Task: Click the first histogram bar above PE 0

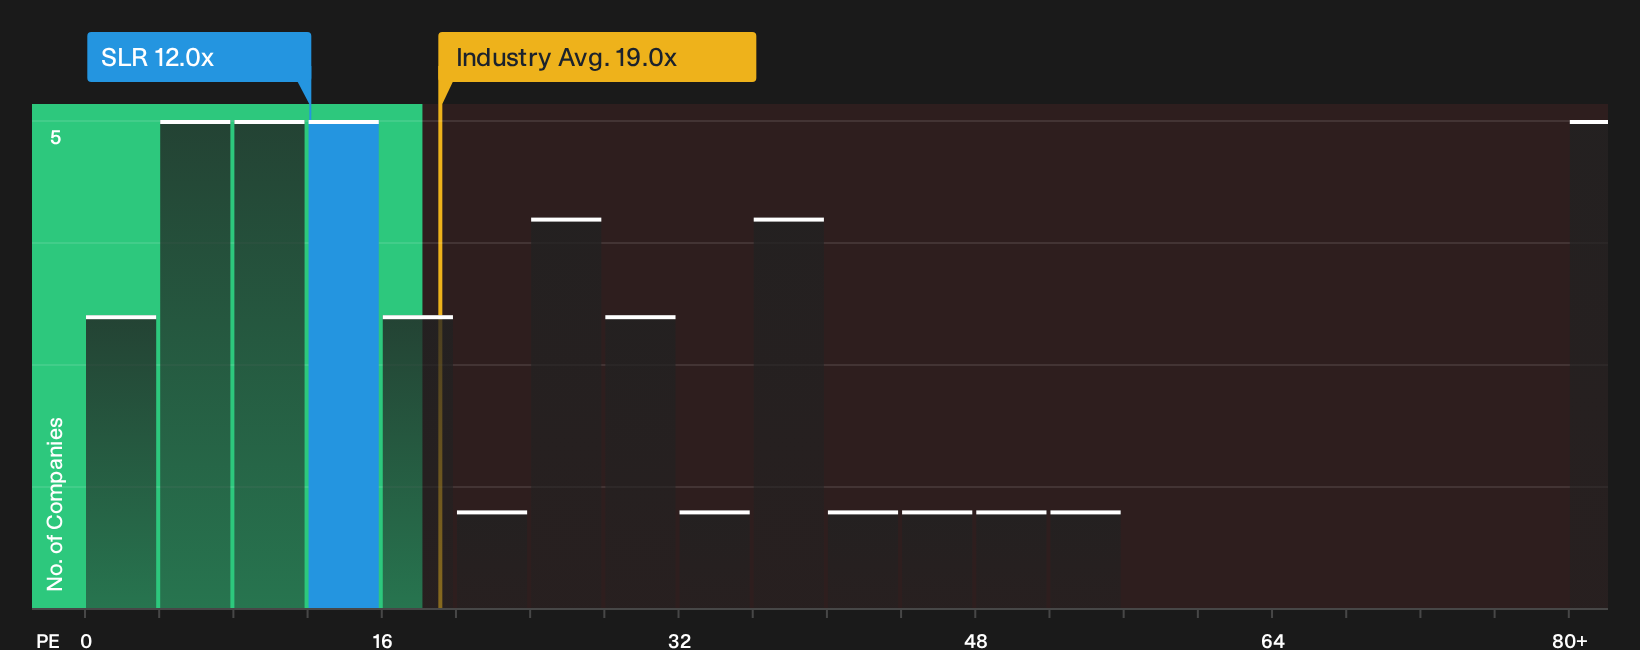Action: point(121,462)
